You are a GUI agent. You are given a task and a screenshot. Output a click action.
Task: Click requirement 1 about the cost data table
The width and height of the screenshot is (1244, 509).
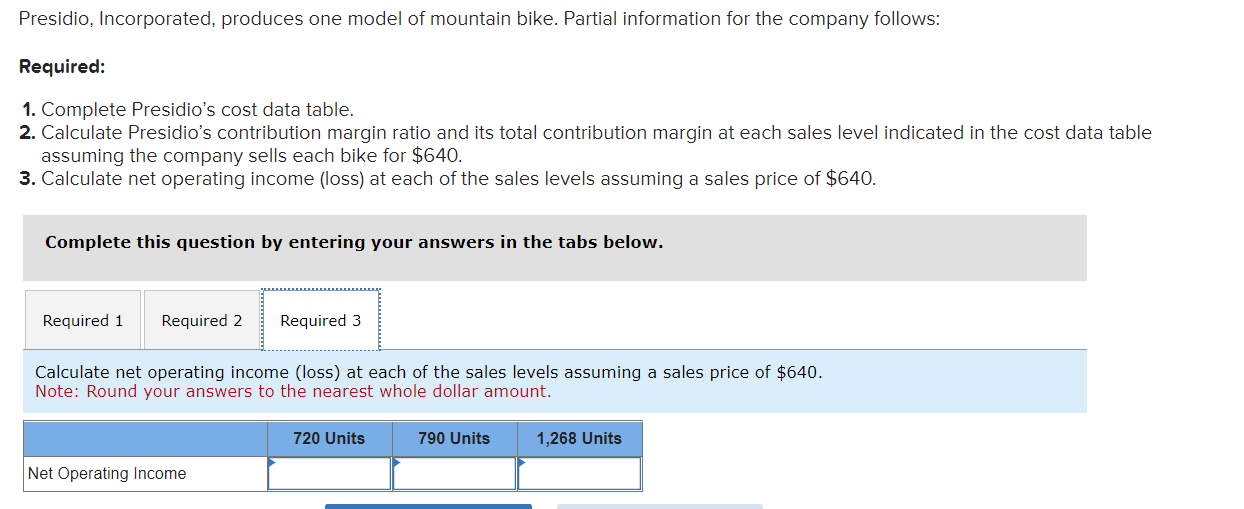coord(197,110)
